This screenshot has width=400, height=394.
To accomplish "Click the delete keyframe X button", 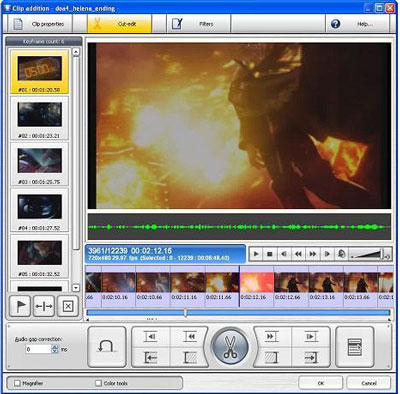I will [68, 306].
